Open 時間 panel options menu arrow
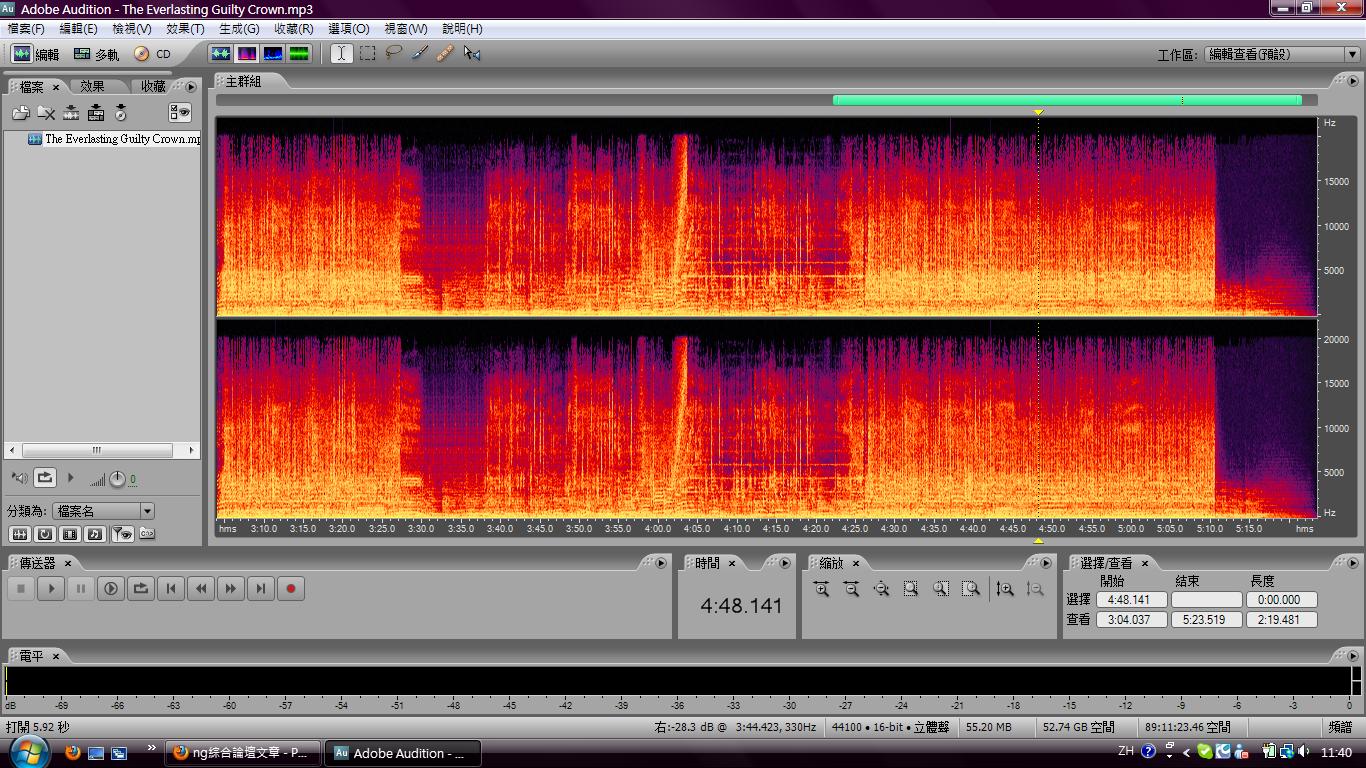The width and height of the screenshot is (1366, 768). point(784,563)
